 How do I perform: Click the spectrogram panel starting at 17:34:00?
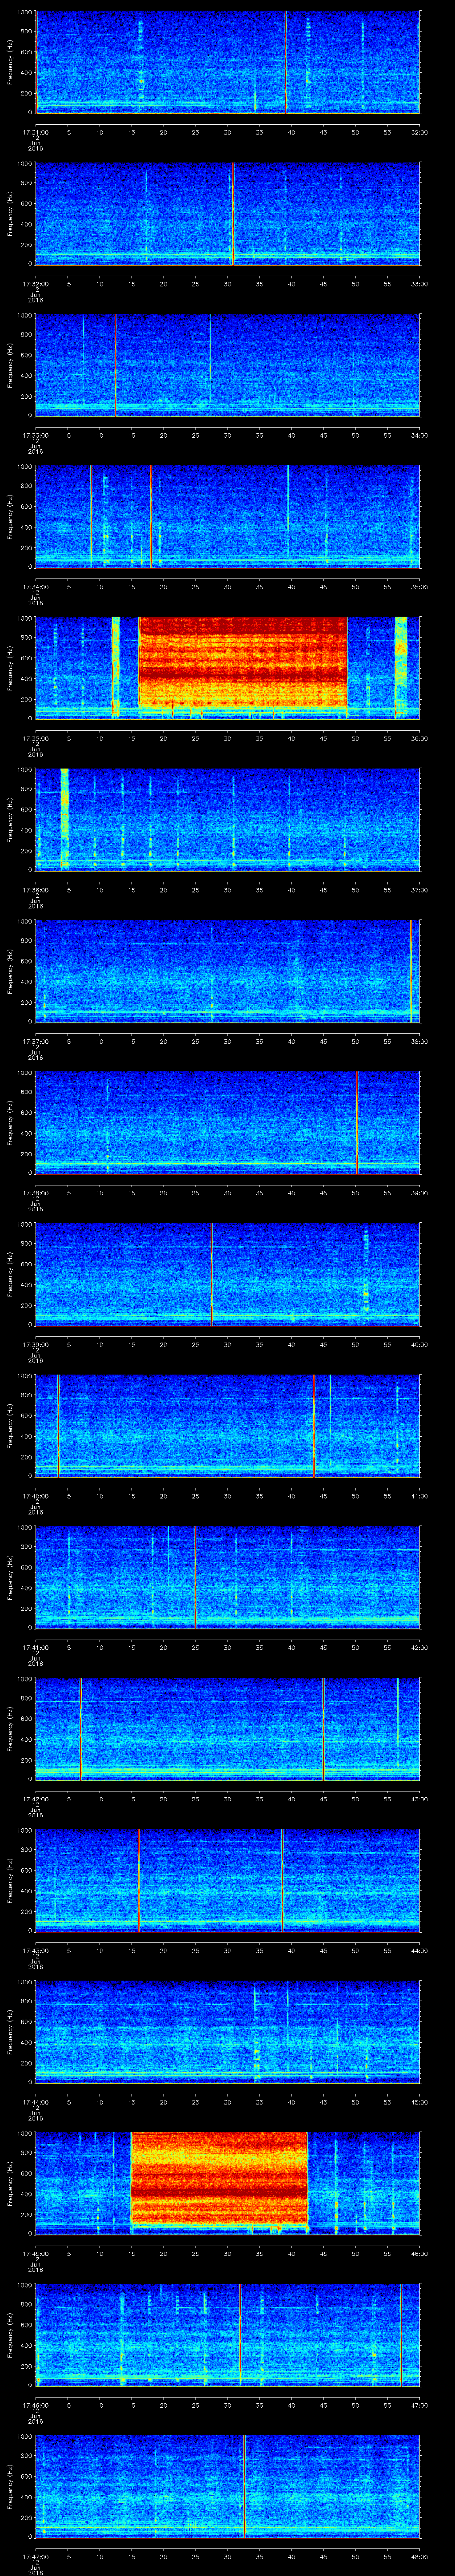pos(227,517)
